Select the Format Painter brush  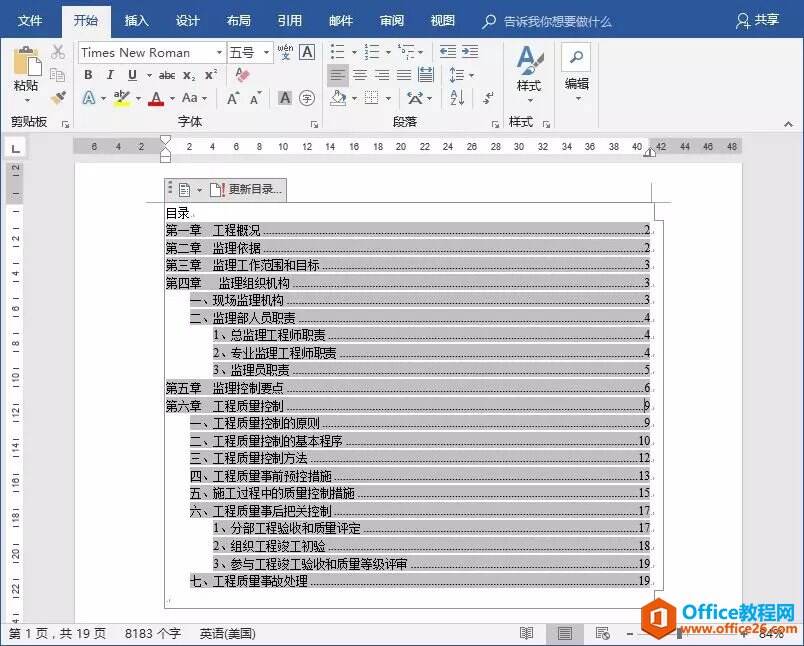coord(58,97)
